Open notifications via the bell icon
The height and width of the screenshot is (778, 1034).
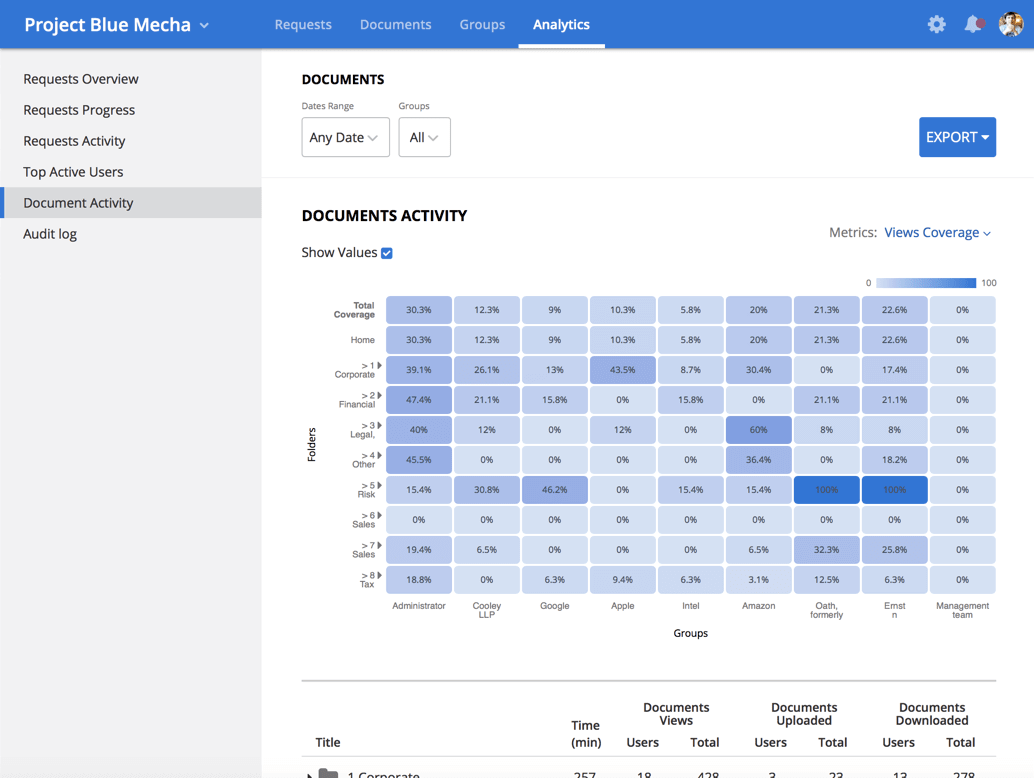[972, 24]
